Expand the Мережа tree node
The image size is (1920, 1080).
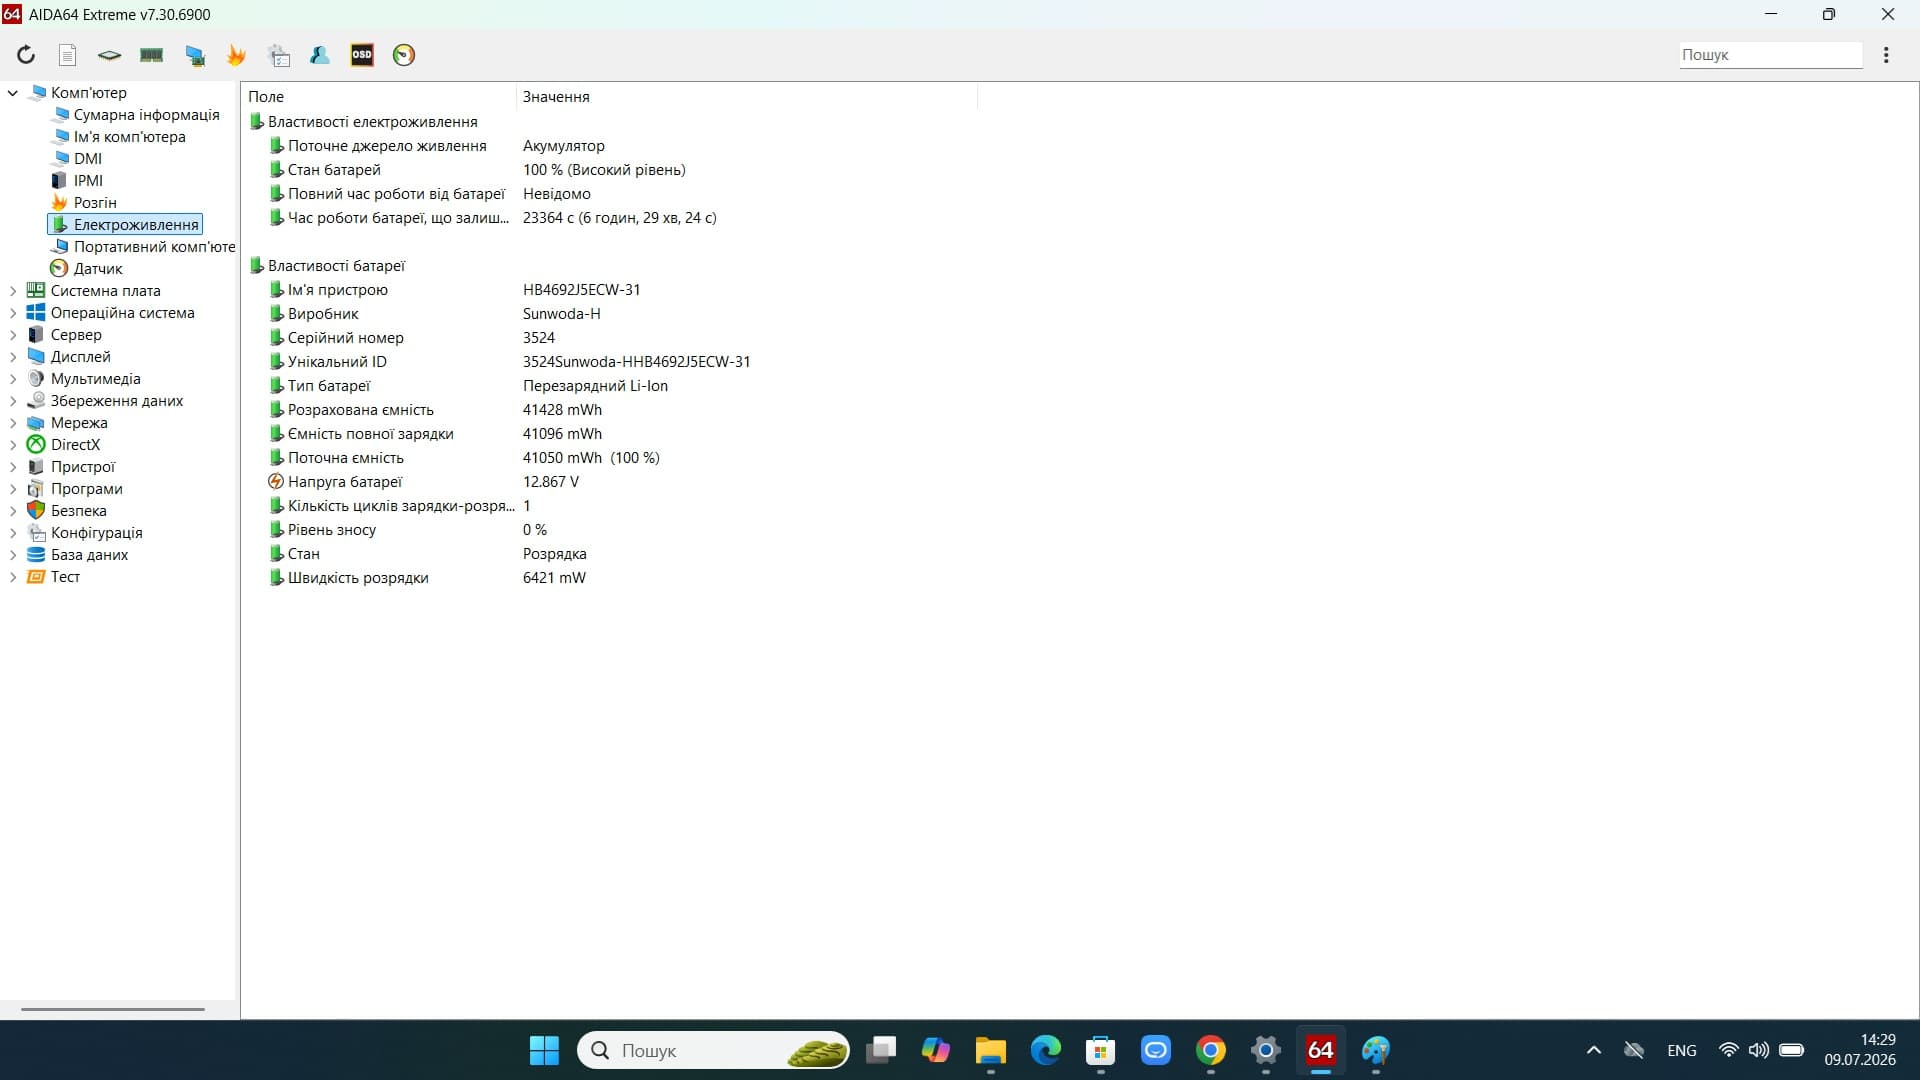(x=13, y=423)
